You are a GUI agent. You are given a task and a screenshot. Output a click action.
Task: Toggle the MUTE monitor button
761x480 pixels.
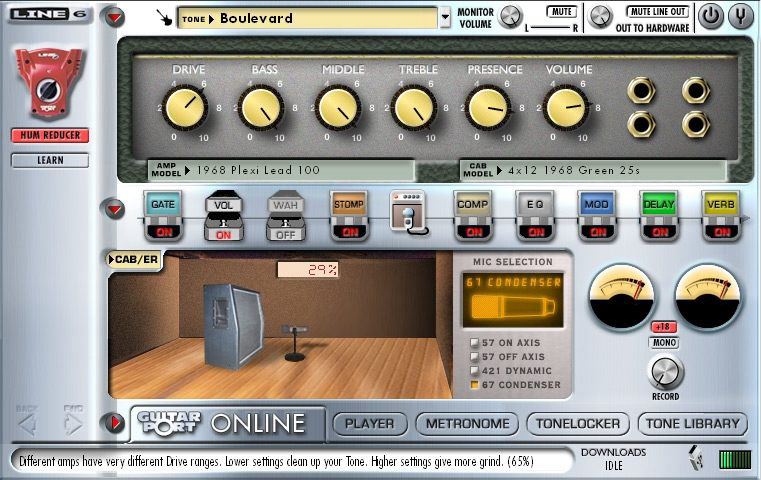pyautogui.click(x=562, y=12)
